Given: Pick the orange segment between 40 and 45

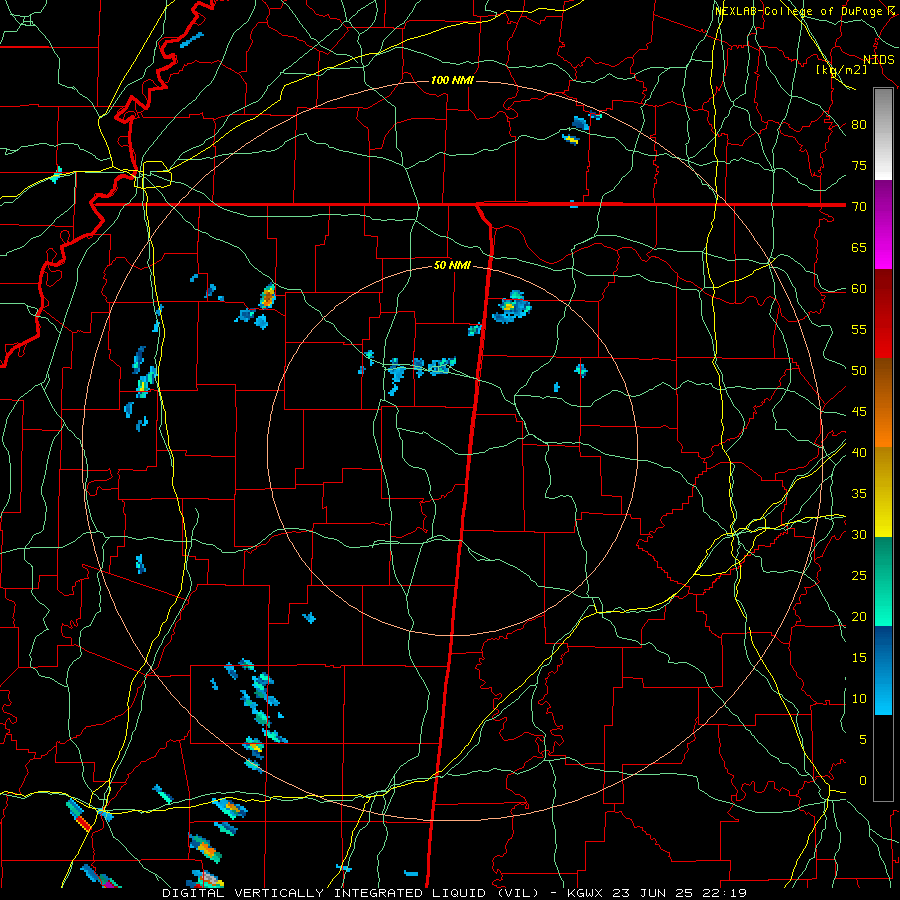Looking at the screenshot, I should click(883, 427).
